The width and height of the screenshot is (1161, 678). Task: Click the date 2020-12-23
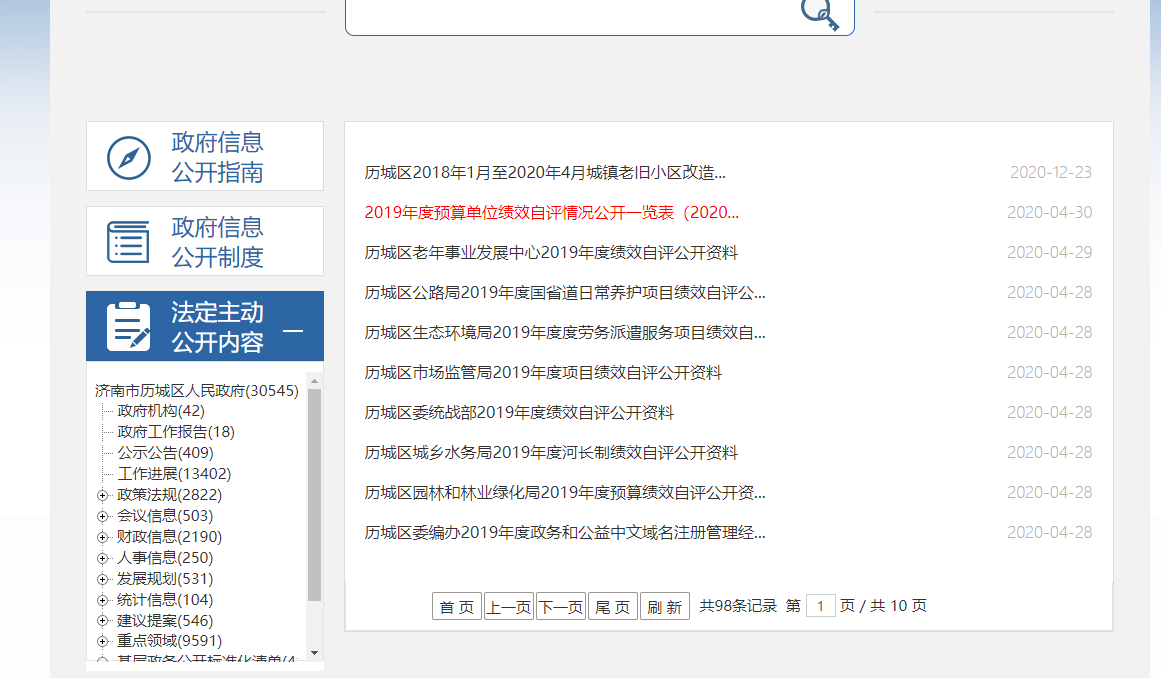click(x=1051, y=172)
